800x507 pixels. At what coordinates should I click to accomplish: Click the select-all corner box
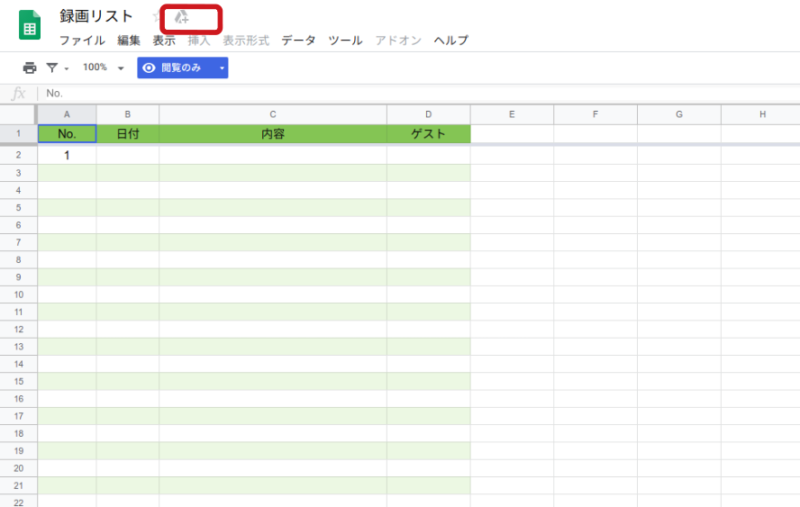[x=18, y=114]
